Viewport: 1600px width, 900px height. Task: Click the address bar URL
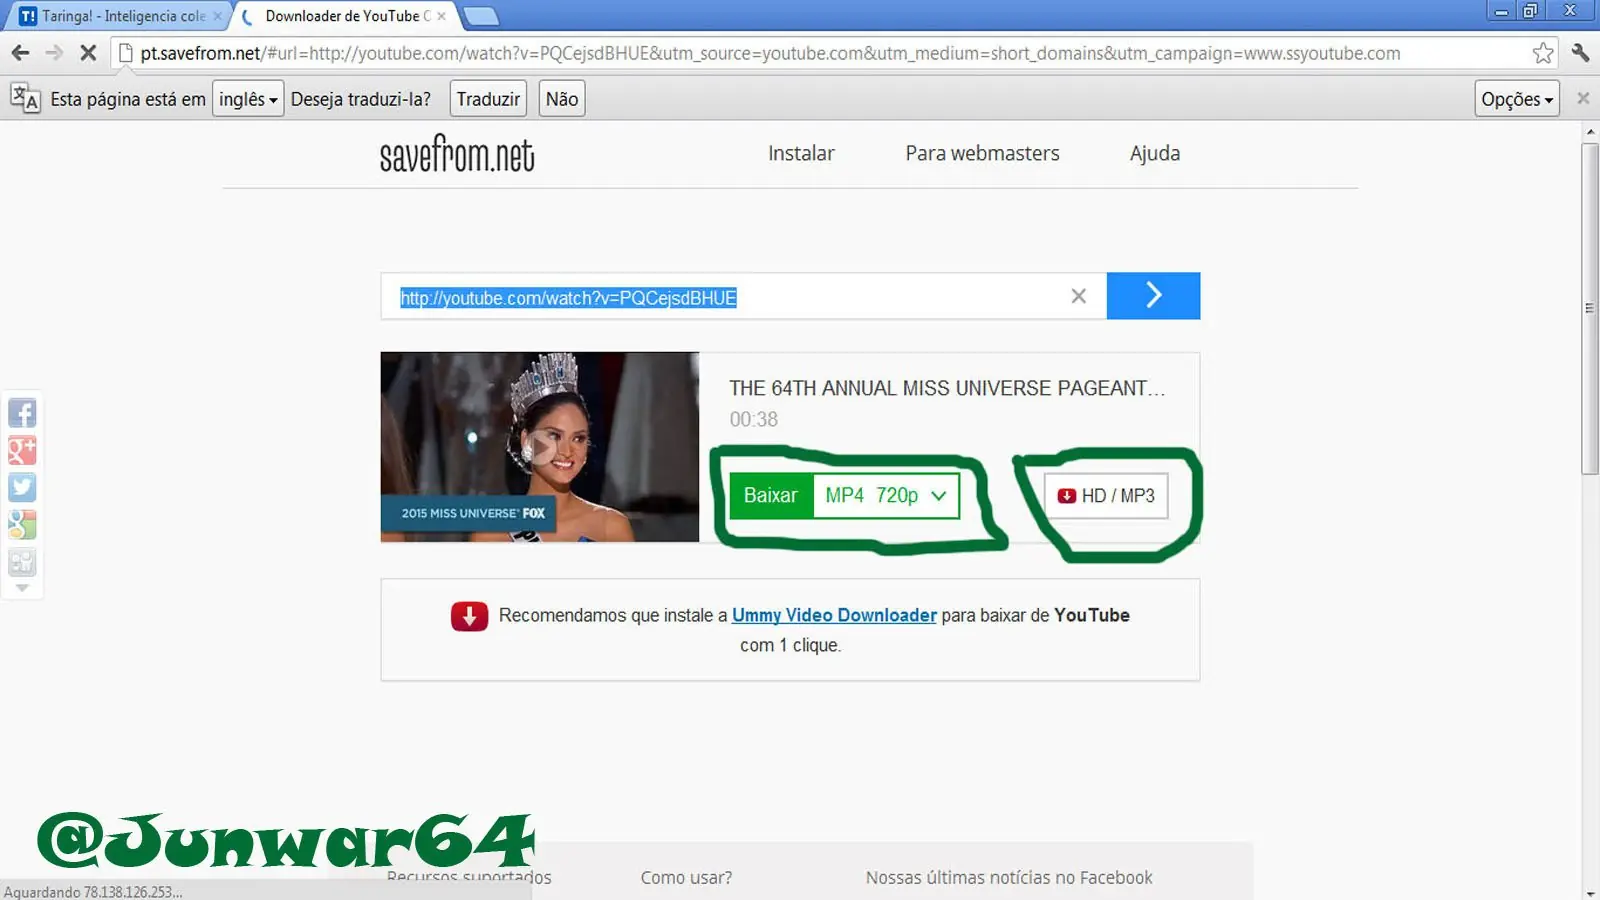point(770,53)
